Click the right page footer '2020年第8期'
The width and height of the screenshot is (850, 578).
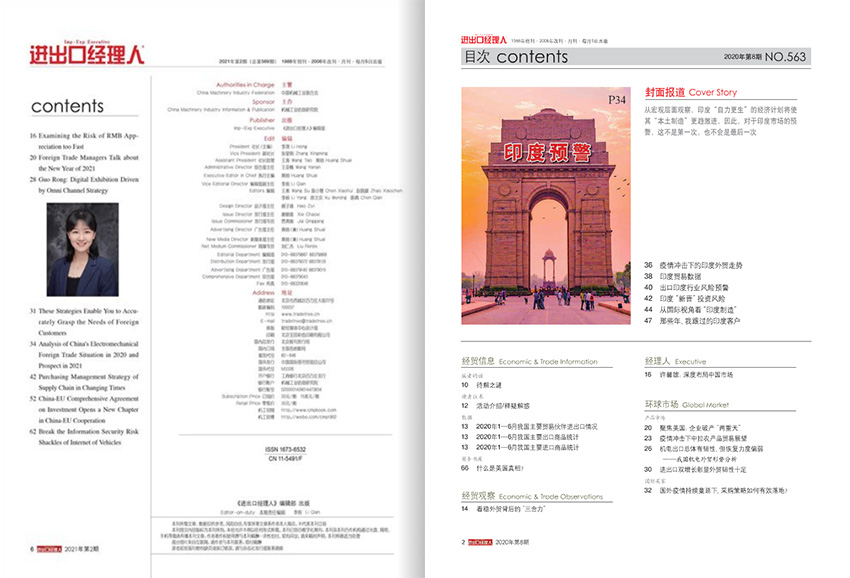512,542
